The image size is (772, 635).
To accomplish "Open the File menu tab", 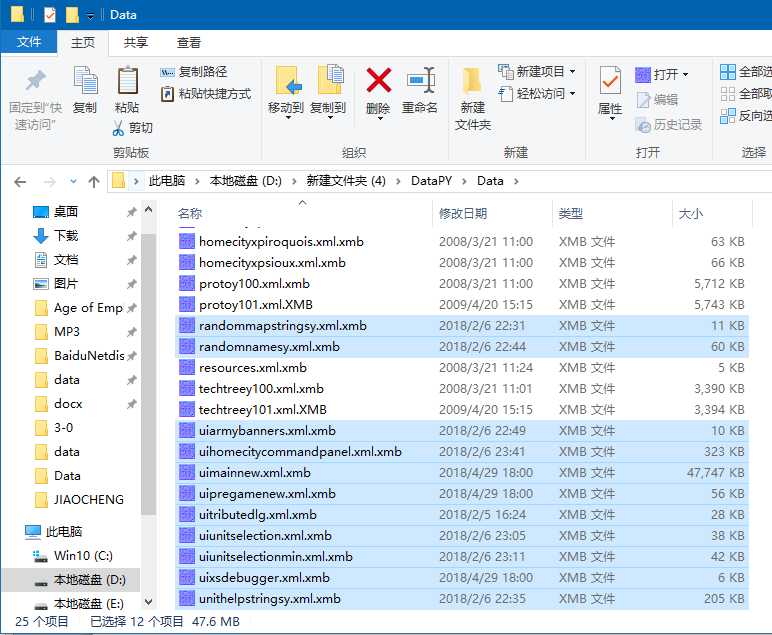I will tap(29, 42).
